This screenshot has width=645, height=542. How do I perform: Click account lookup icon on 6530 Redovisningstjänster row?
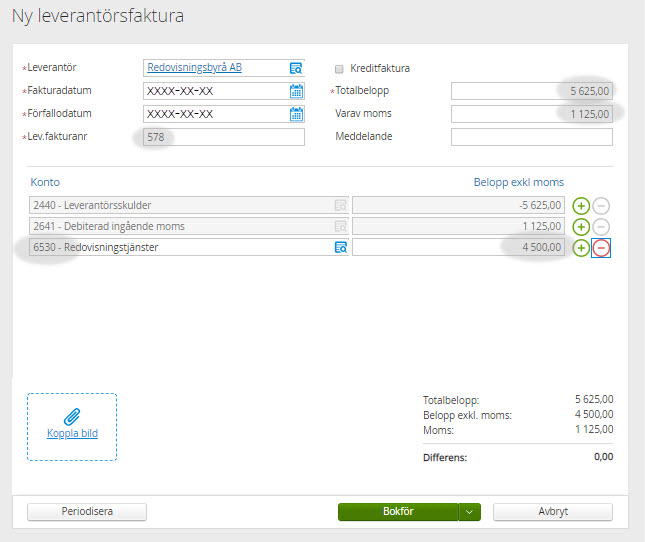(x=340, y=247)
